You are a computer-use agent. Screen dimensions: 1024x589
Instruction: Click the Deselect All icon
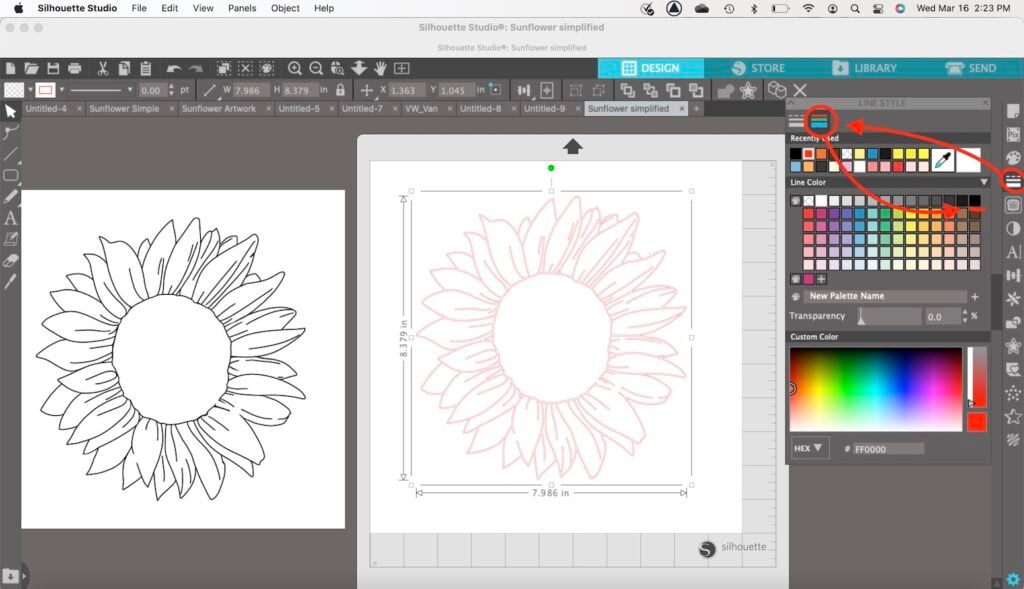click(x=245, y=68)
